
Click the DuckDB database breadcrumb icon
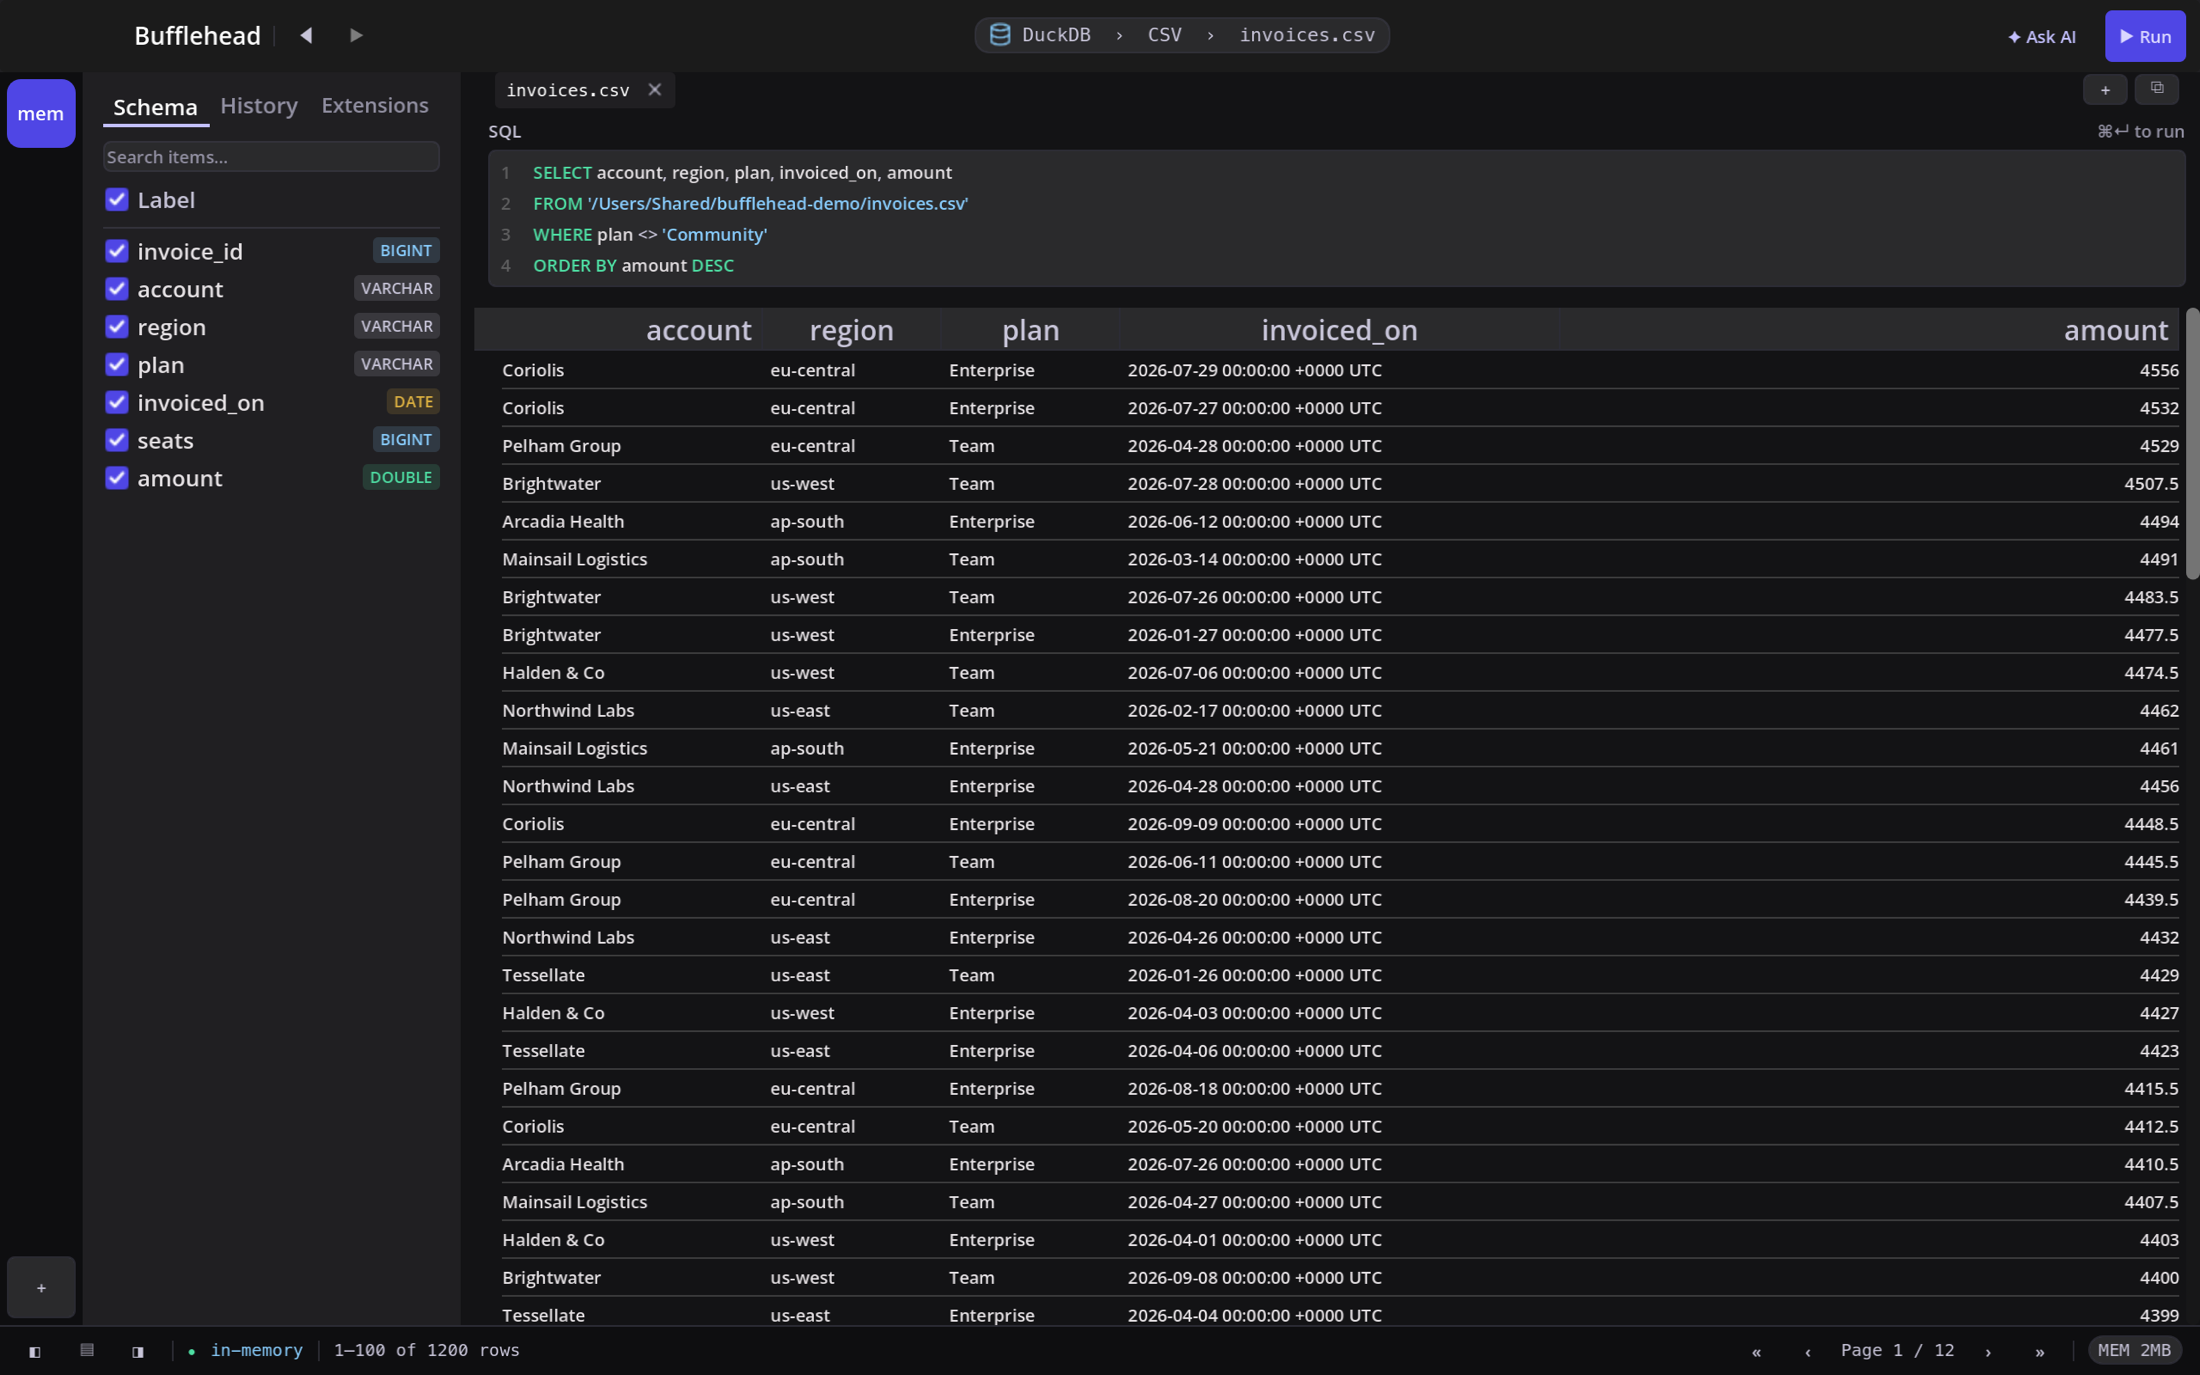tap(999, 35)
